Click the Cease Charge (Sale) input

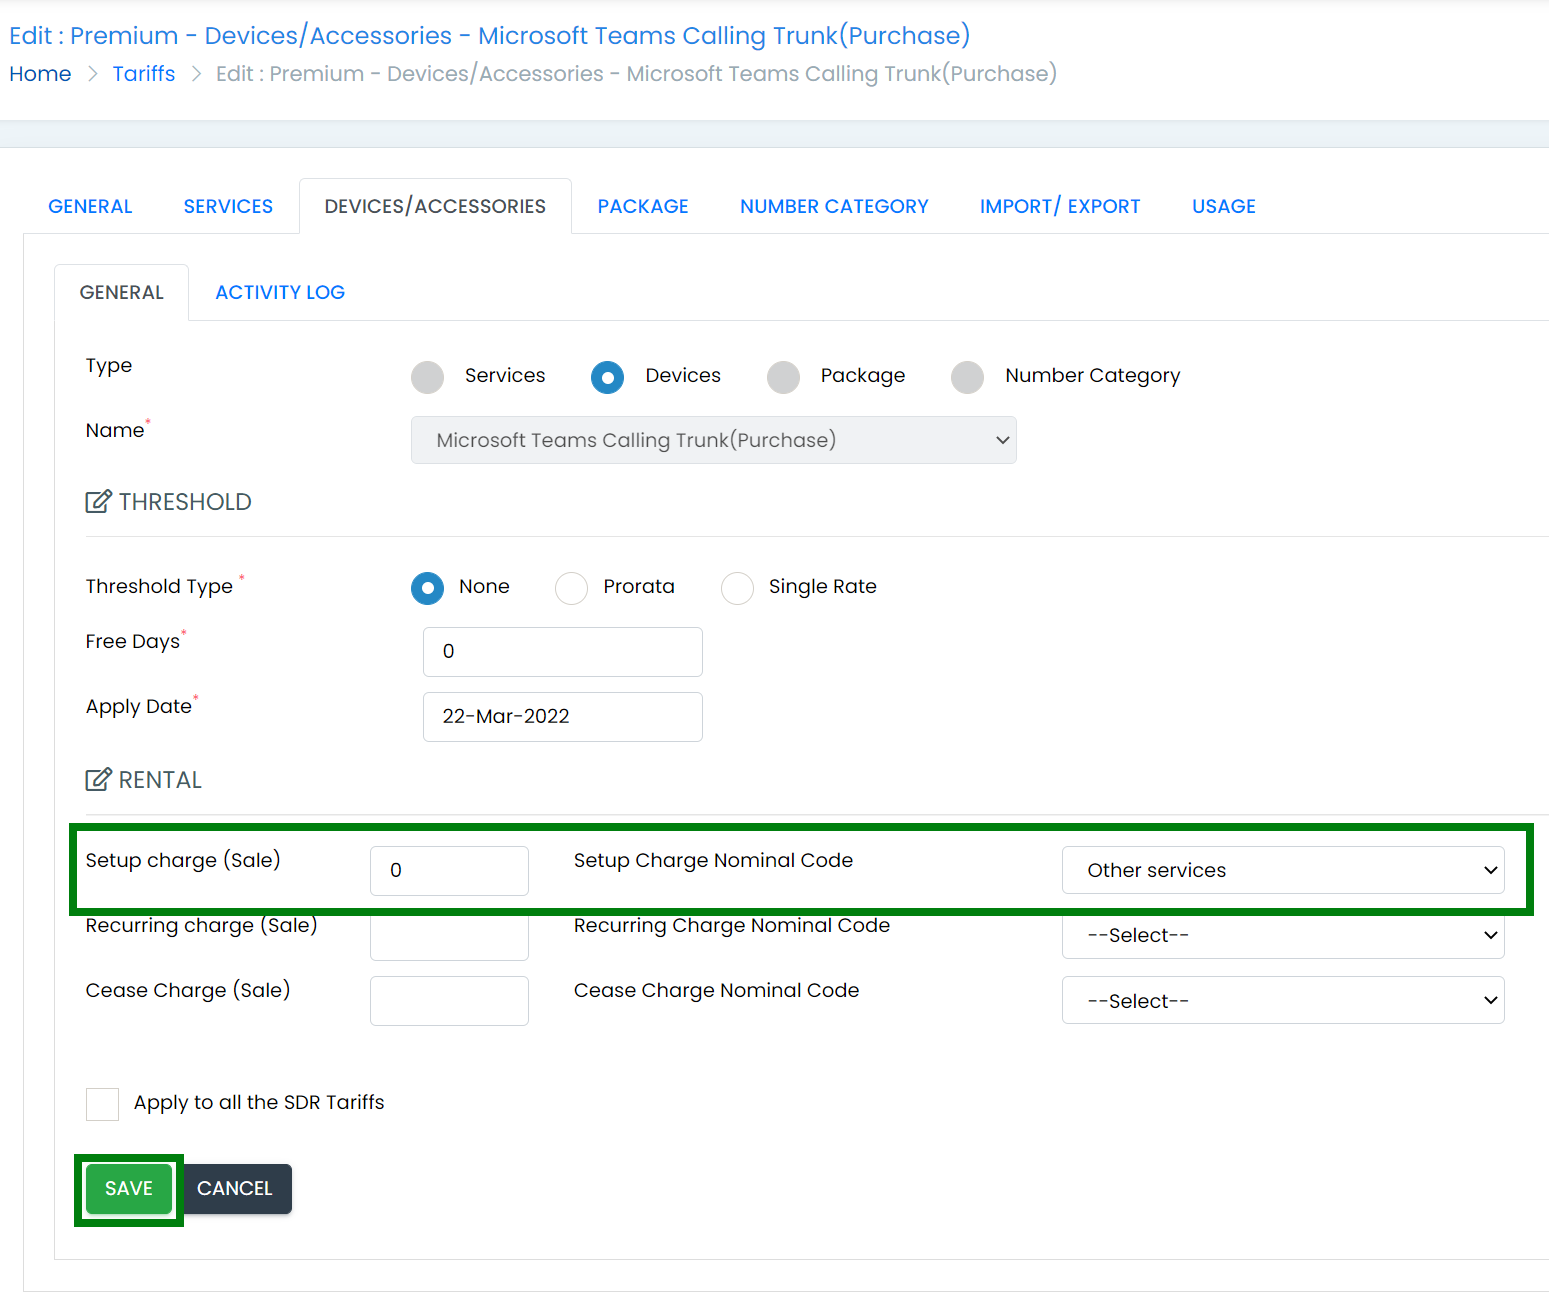449,1001
